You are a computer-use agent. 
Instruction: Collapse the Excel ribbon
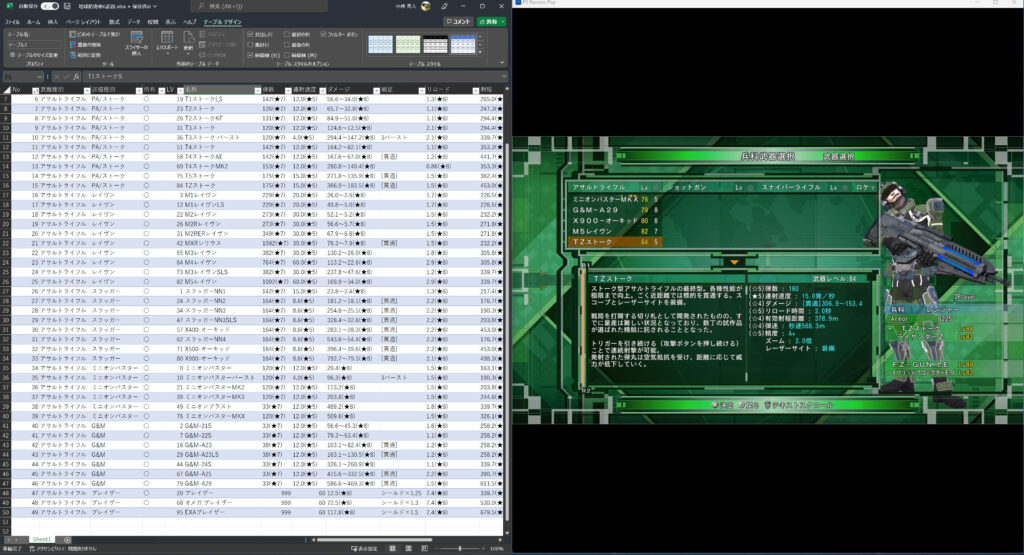(502, 63)
